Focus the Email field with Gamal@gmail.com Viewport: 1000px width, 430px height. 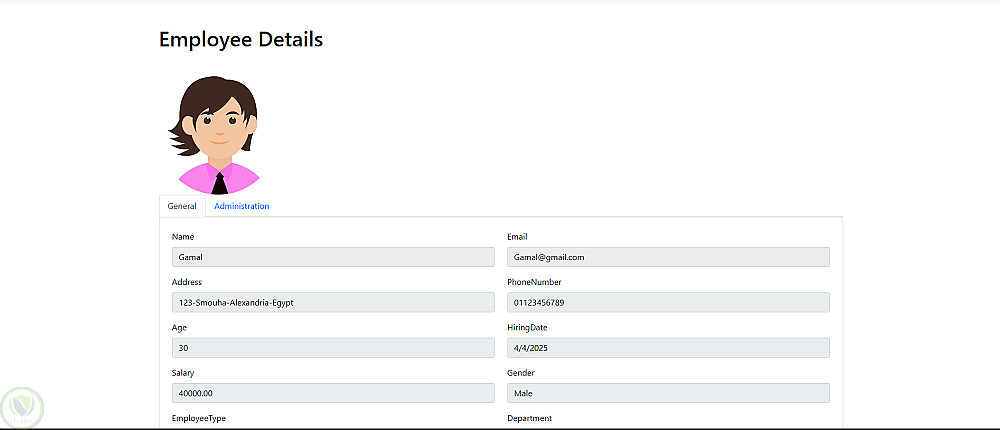[x=668, y=257]
